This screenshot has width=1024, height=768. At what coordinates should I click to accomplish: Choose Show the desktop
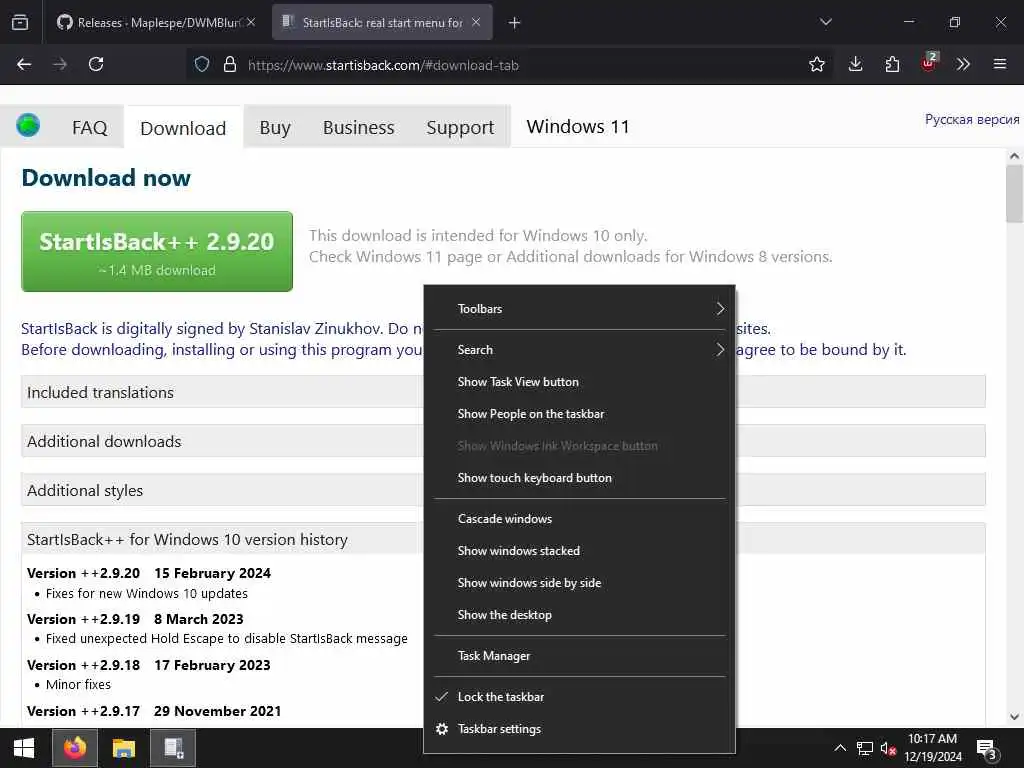pyautogui.click(x=579, y=615)
